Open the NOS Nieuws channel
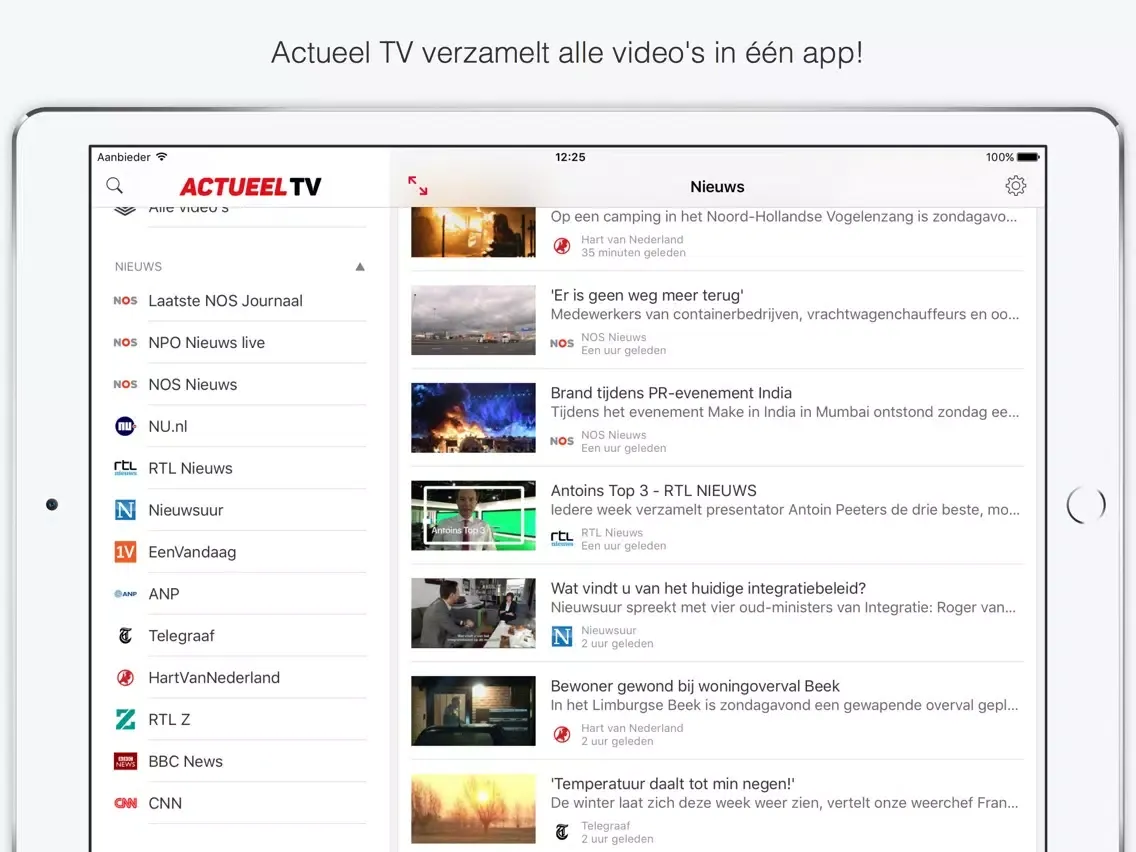This screenshot has width=1136, height=852. click(x=193, y=385)
